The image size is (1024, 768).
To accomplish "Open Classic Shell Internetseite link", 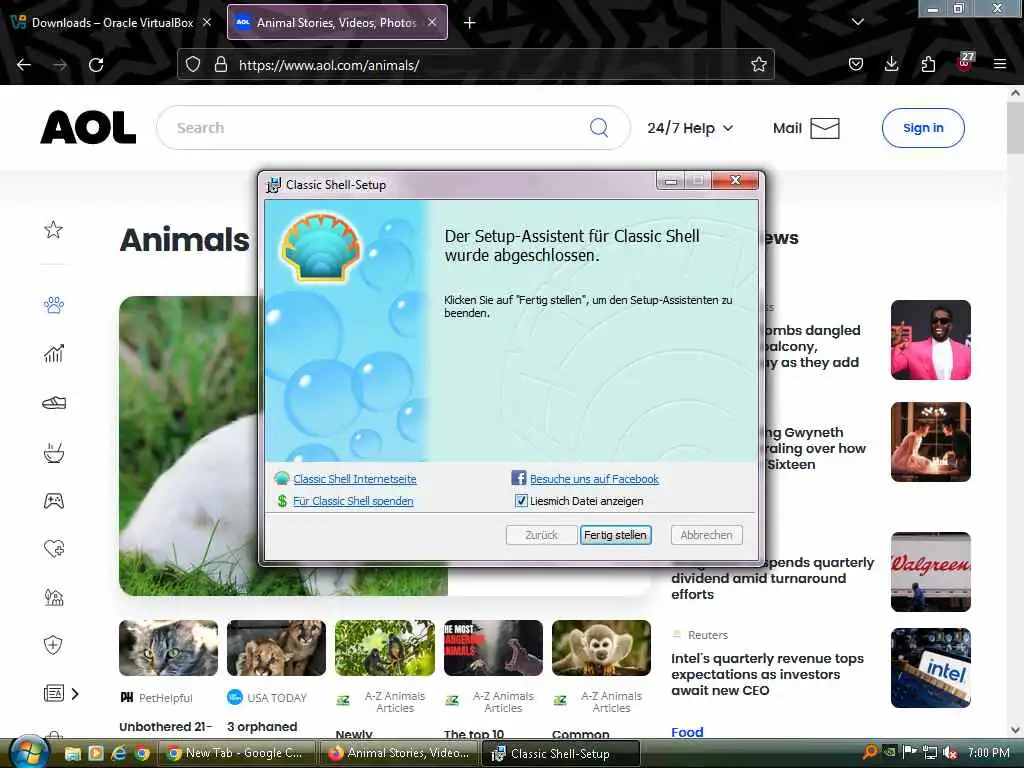I will coord(355,479).
